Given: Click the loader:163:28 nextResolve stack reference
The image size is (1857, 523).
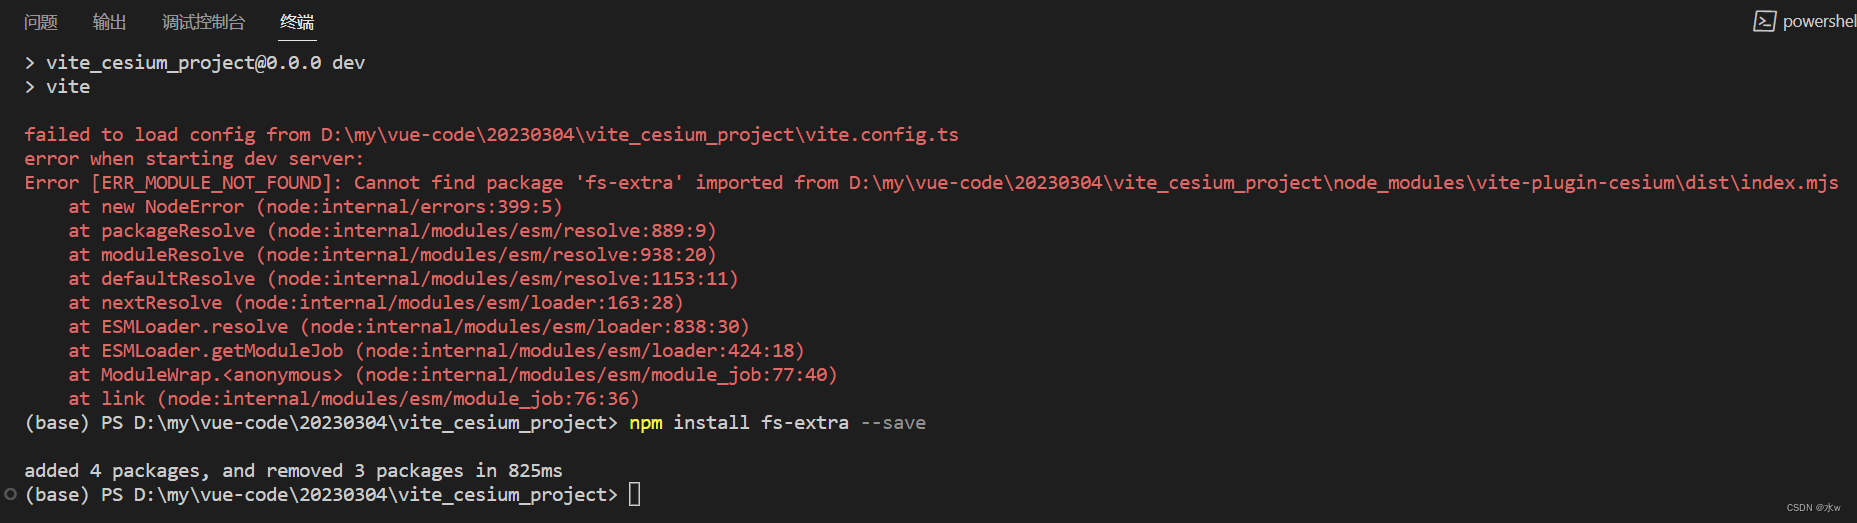Looking at the screenshot, I should point(459,303).
